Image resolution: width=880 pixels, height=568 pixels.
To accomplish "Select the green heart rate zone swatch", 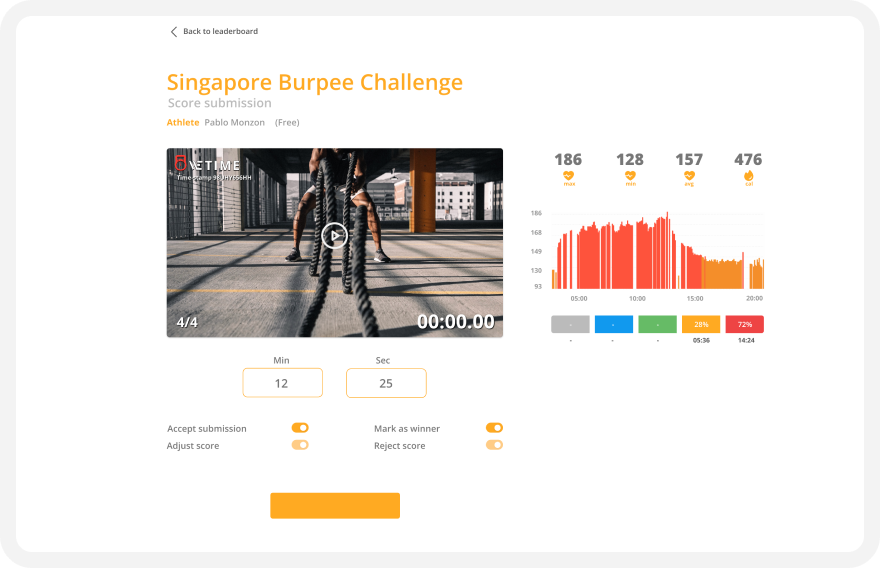I will [657, 324].
